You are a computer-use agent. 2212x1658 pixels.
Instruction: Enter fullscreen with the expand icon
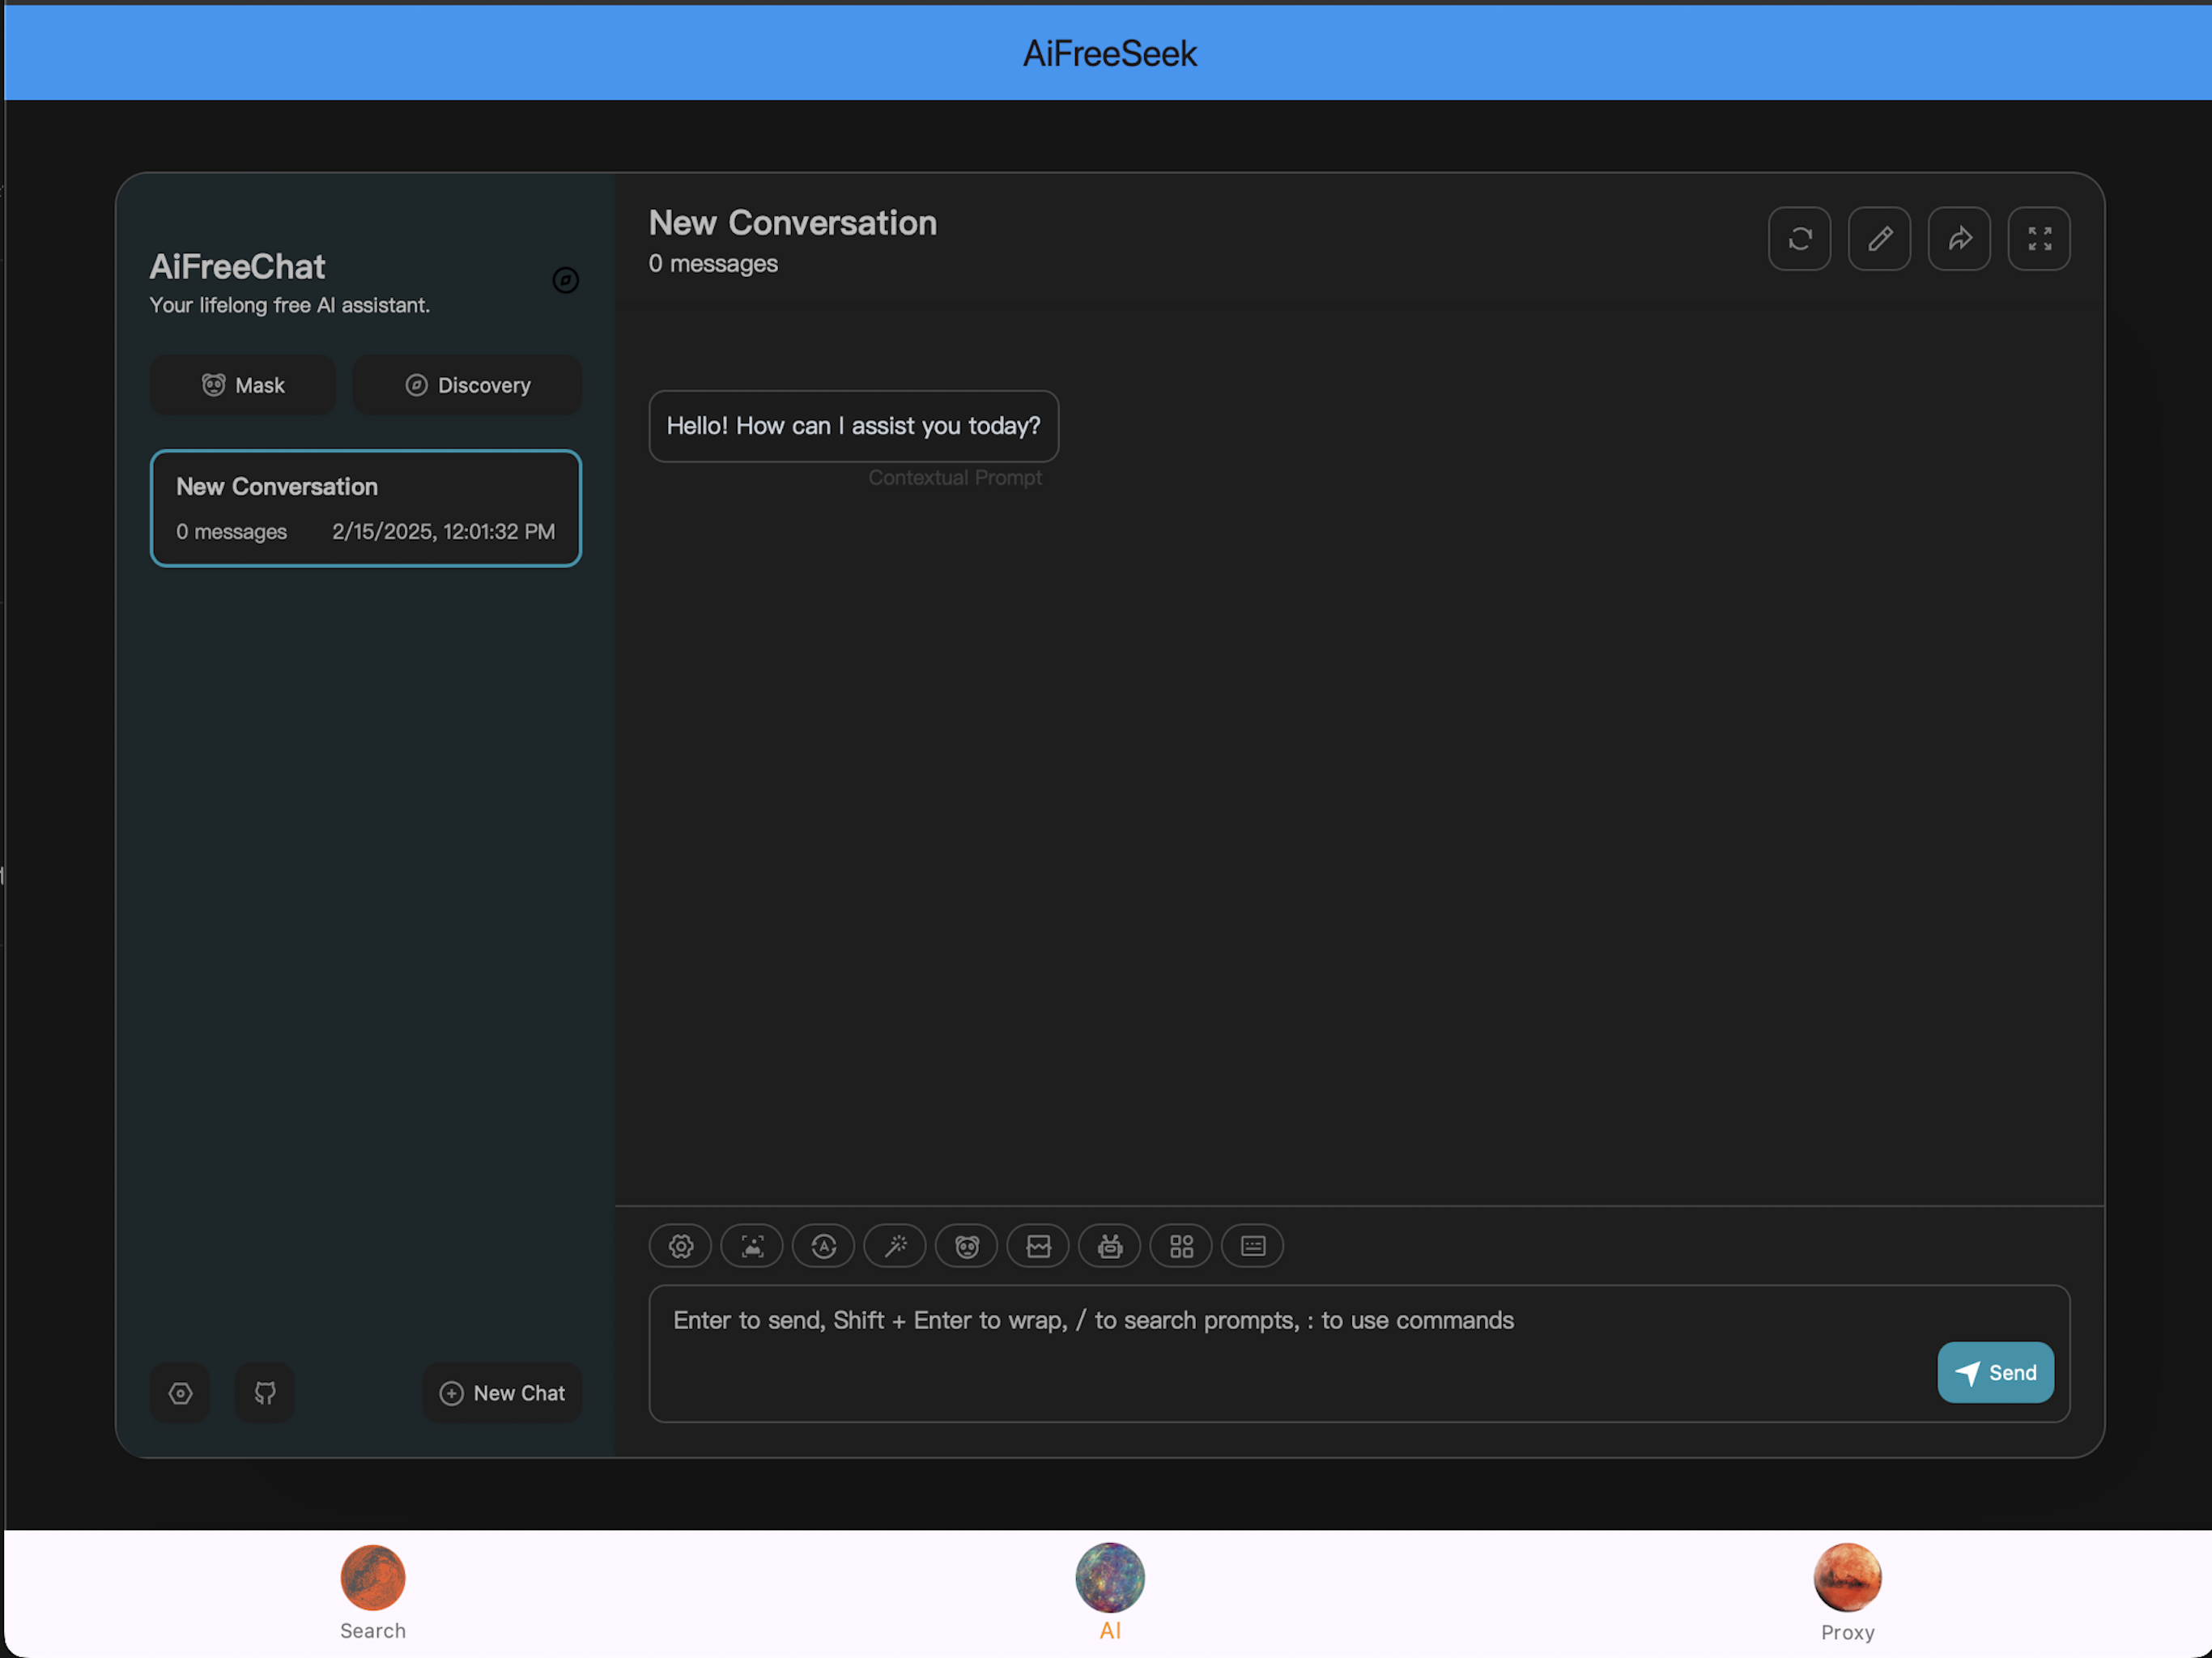click(2040, 239)
